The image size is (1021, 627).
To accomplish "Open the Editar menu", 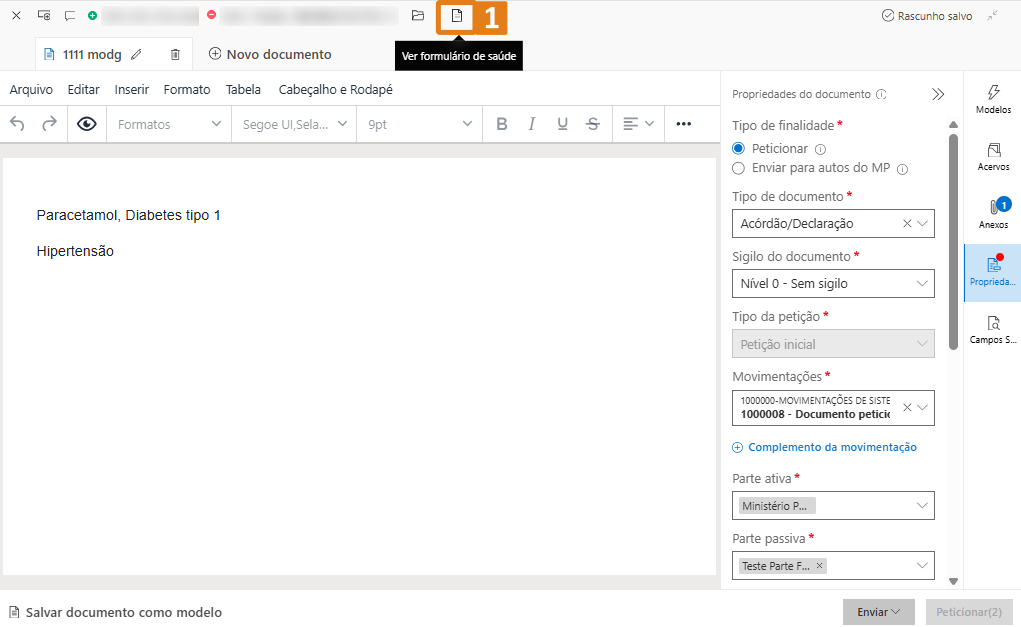I will 83,90.
